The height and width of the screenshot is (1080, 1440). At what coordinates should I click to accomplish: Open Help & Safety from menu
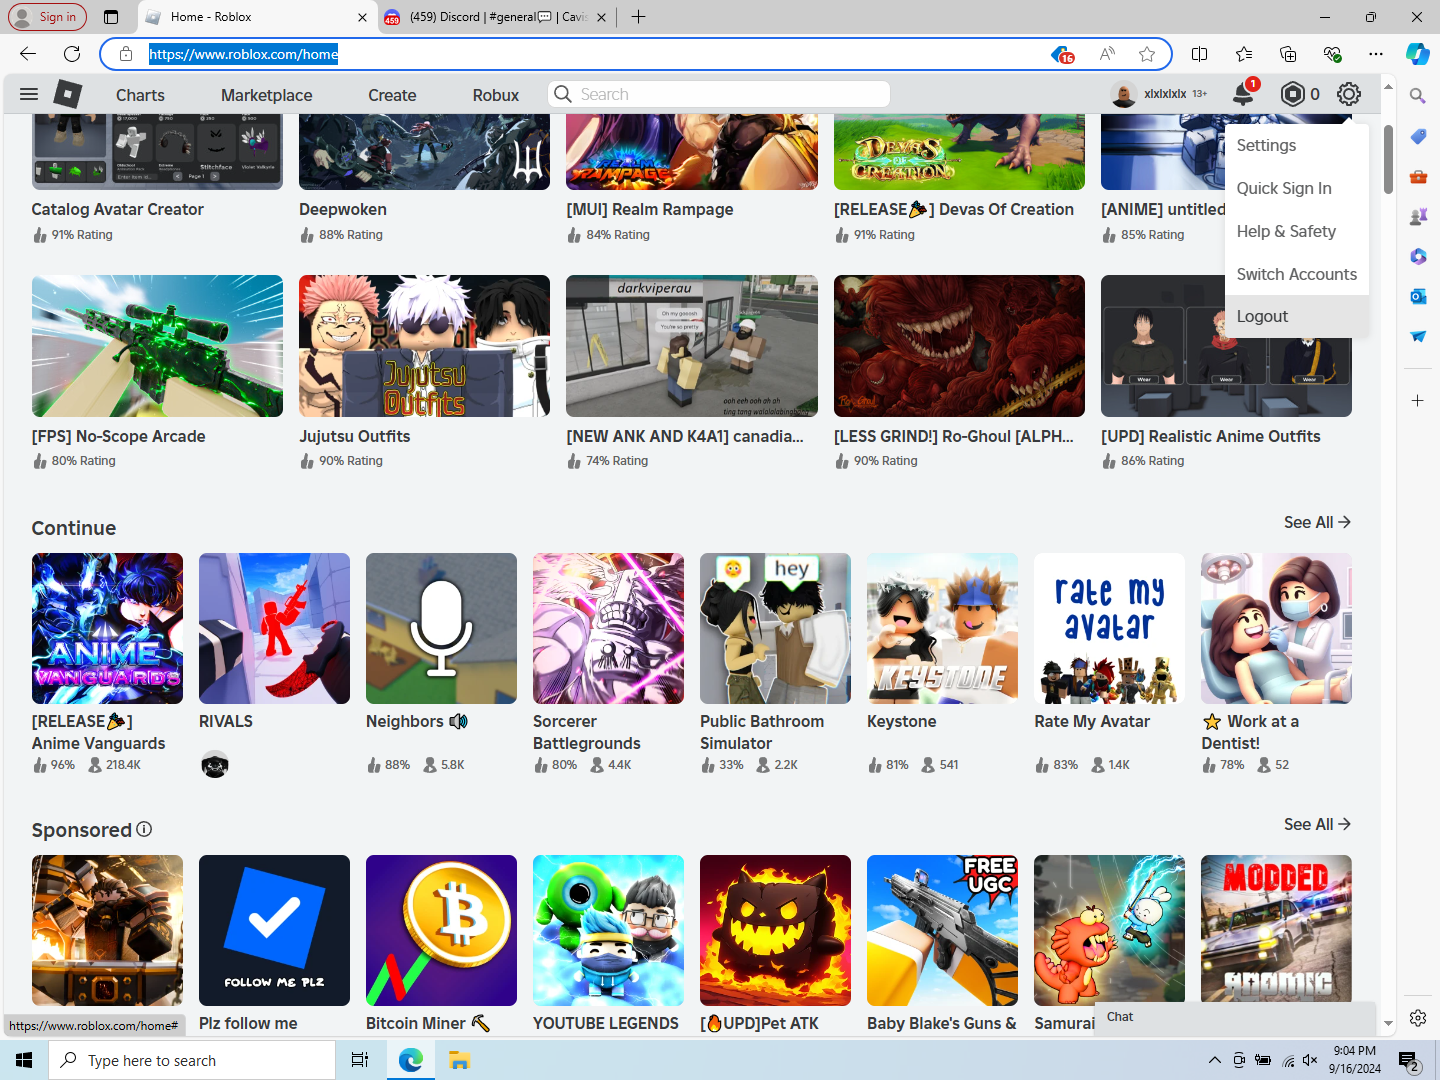coord(1297,231)
